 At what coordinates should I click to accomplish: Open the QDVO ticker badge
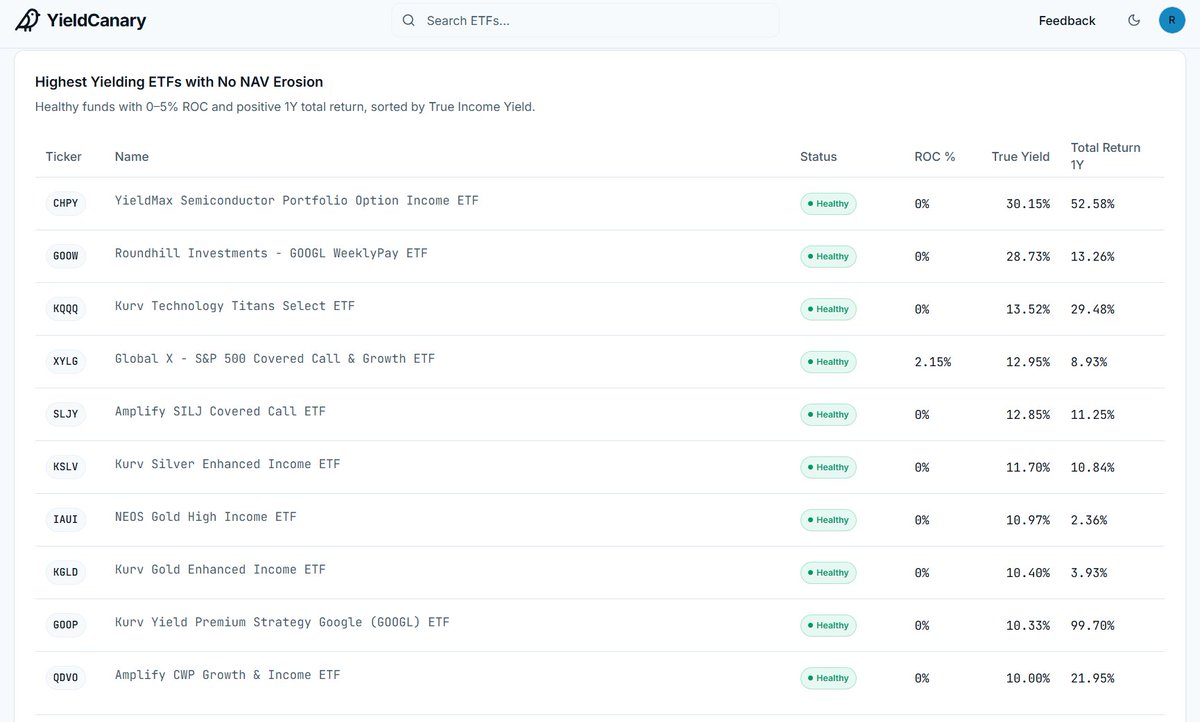click(x=65, y=677)
